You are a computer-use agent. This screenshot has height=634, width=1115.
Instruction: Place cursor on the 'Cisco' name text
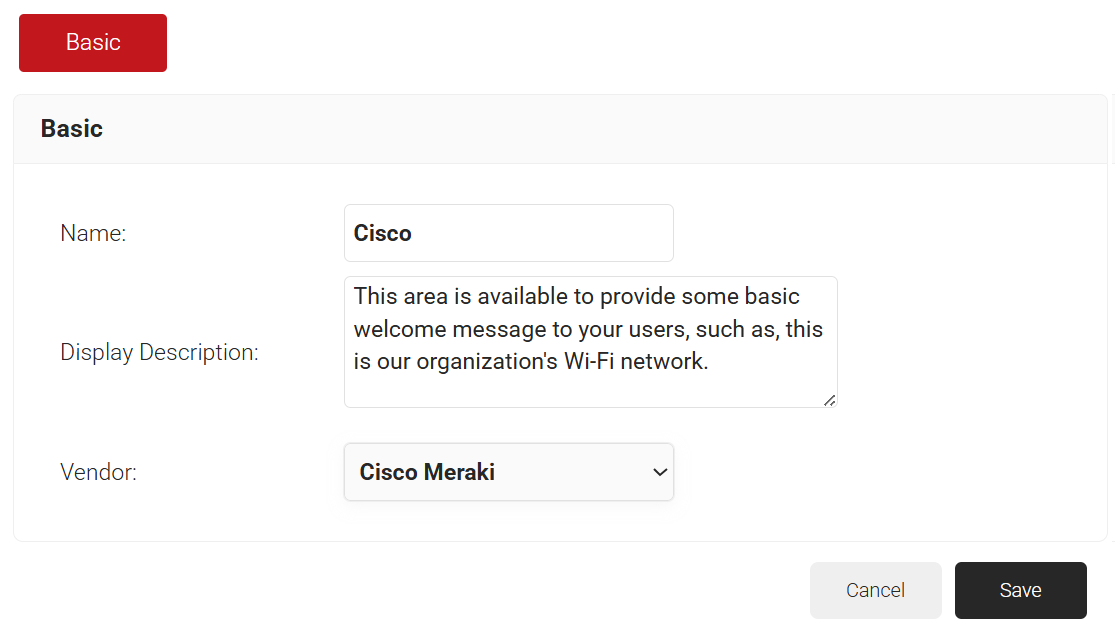(382, 233)
